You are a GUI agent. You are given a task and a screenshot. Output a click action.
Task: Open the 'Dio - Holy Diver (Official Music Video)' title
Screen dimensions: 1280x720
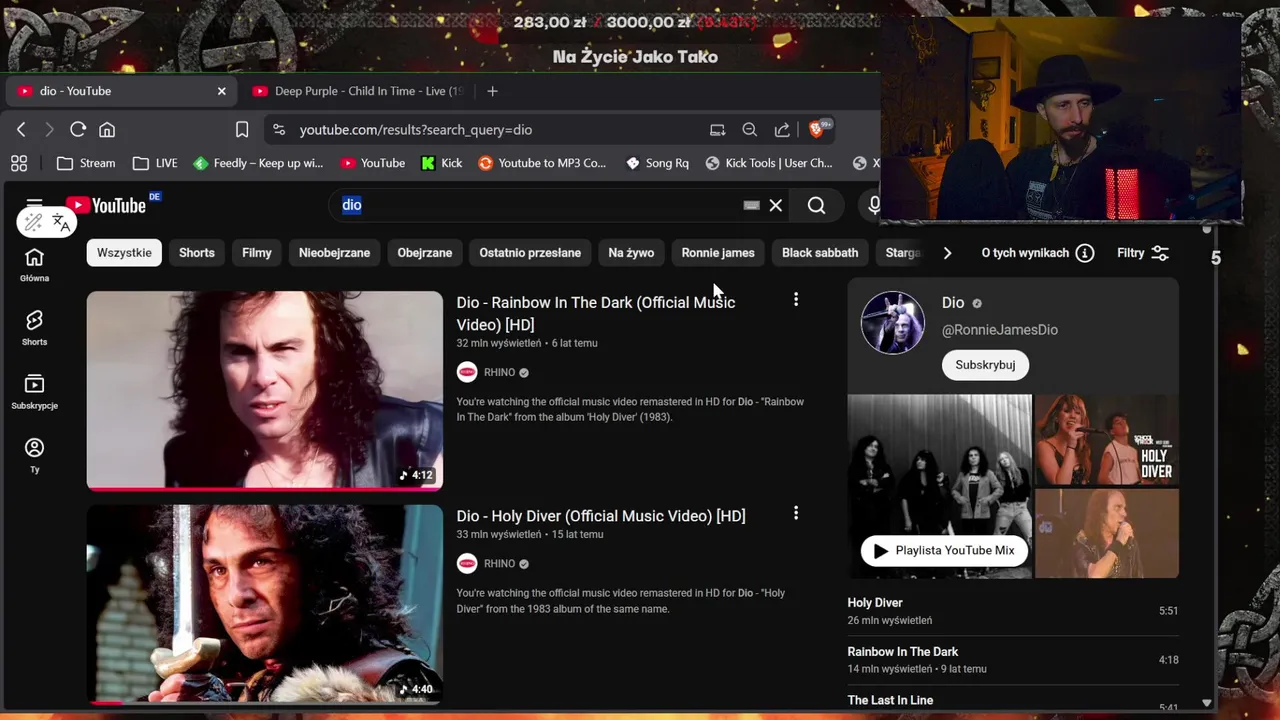pos(601,516)
